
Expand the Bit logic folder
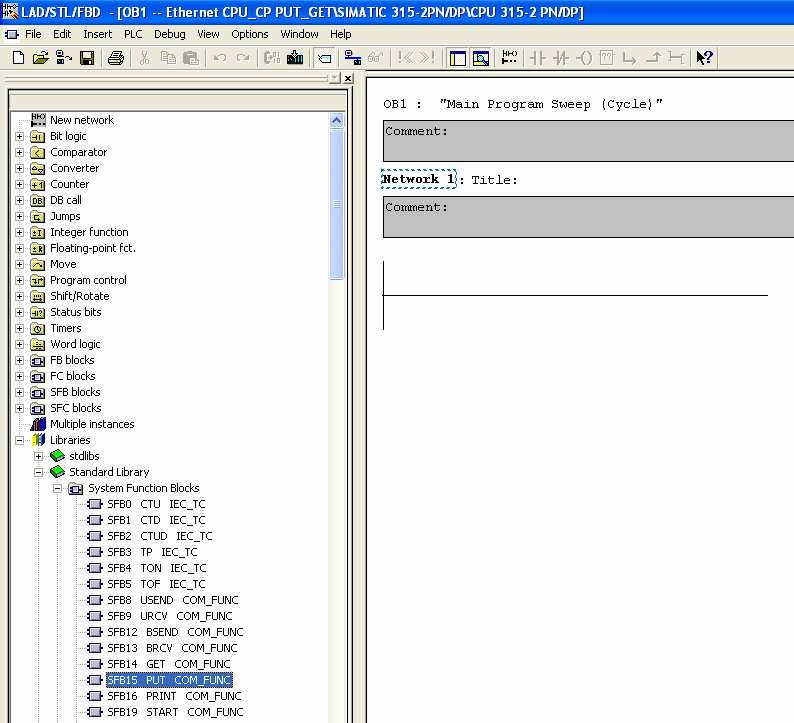pyautogui.click(x=19, y=136)
